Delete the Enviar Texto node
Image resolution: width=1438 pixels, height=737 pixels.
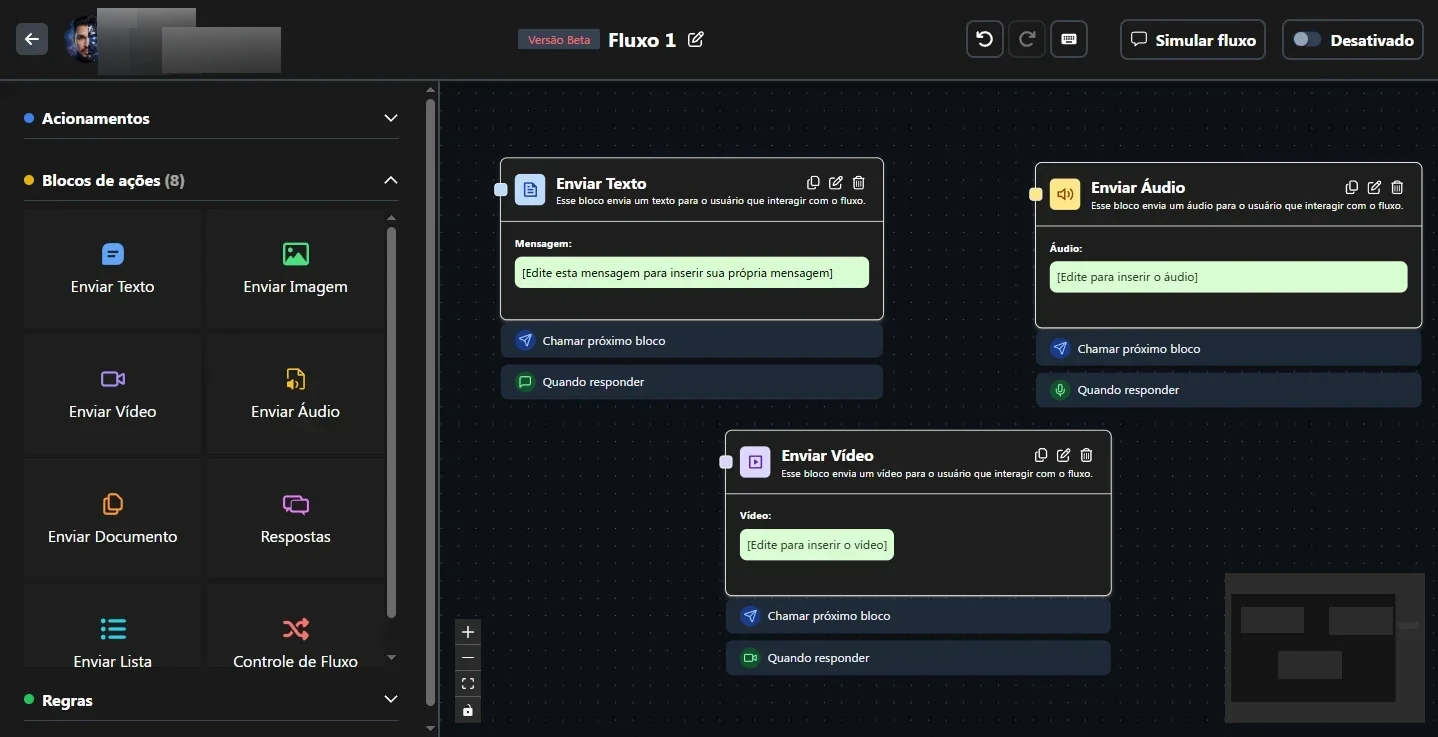(859, 183)
